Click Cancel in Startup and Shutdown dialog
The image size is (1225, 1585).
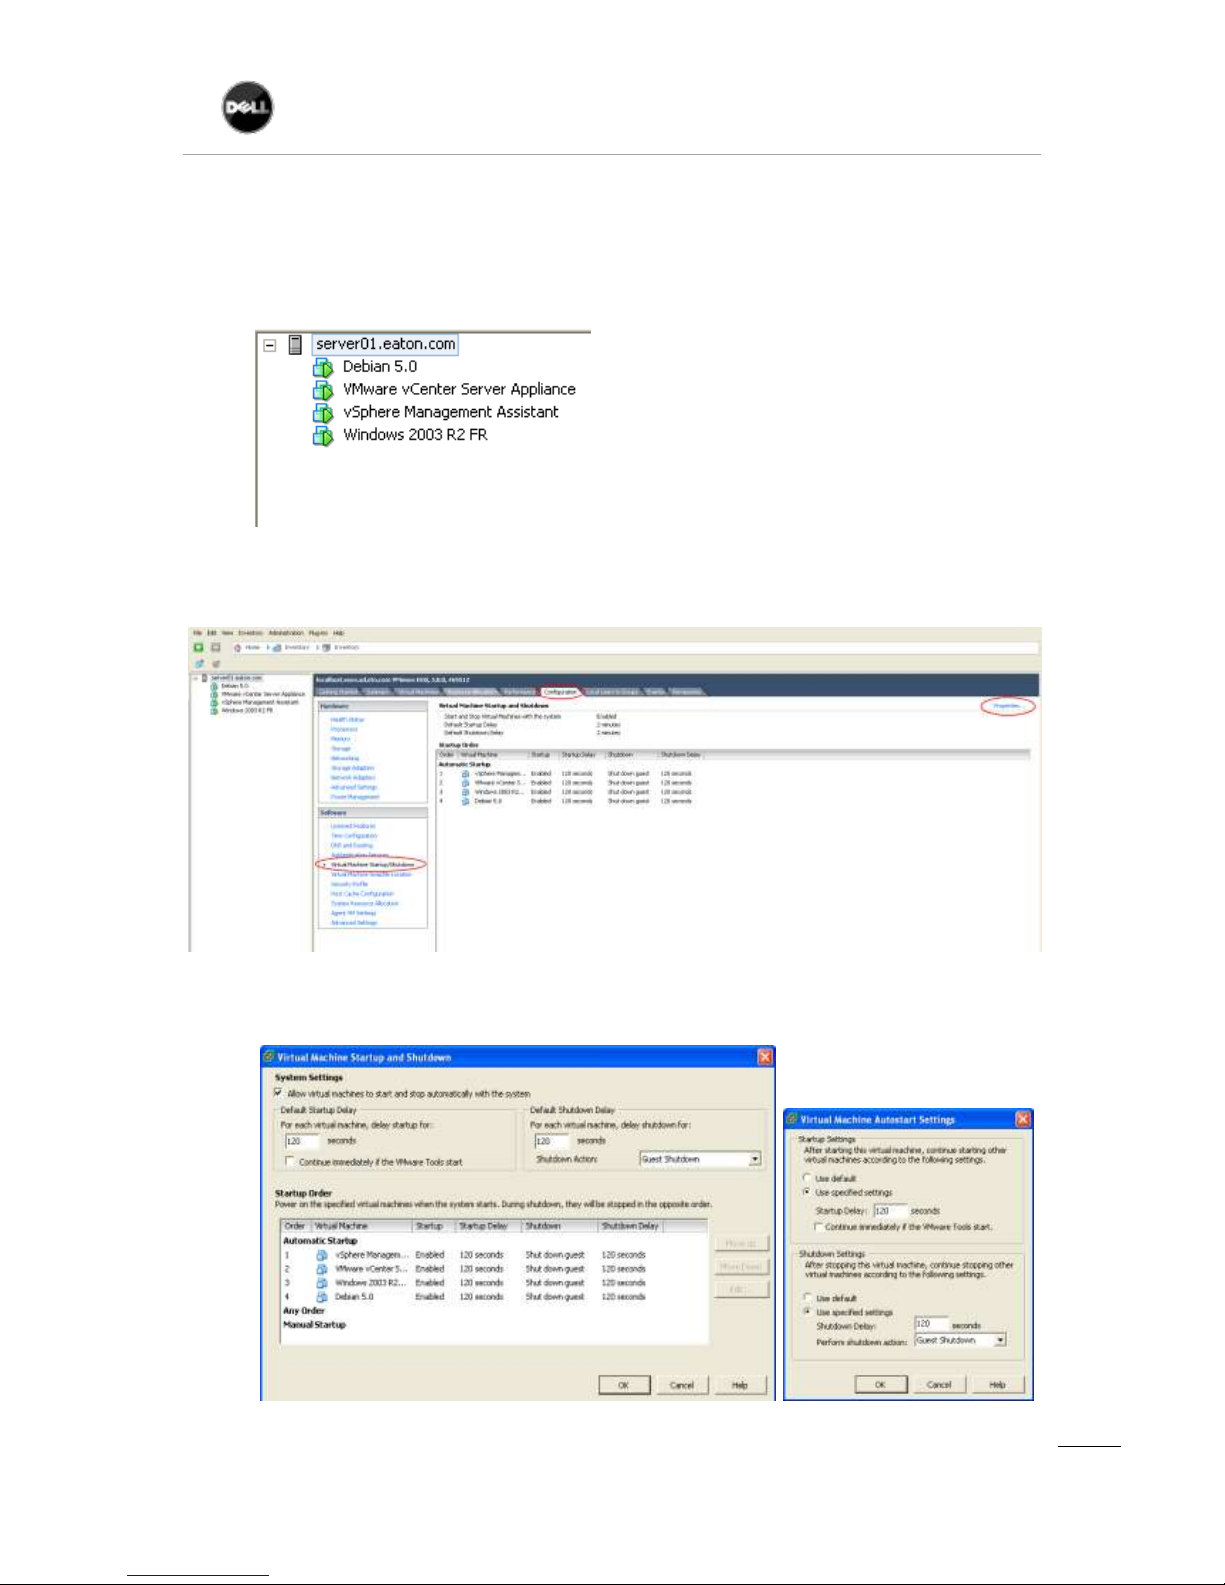tap(682, 1385)
